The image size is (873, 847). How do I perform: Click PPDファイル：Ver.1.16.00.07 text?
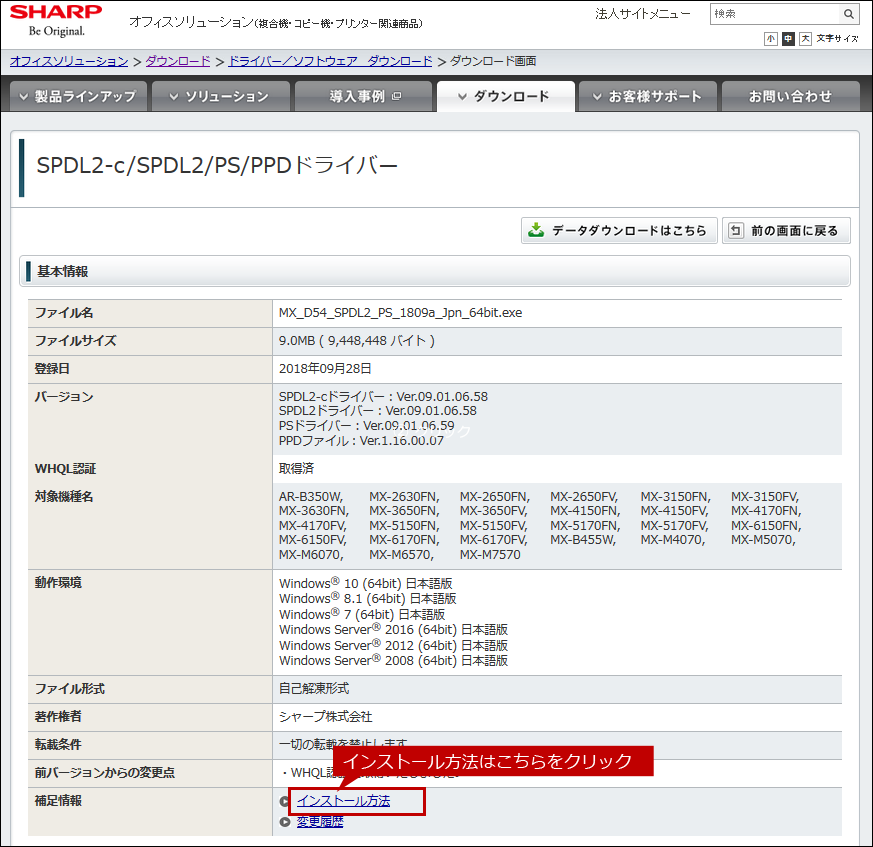(x=361, y=440)
